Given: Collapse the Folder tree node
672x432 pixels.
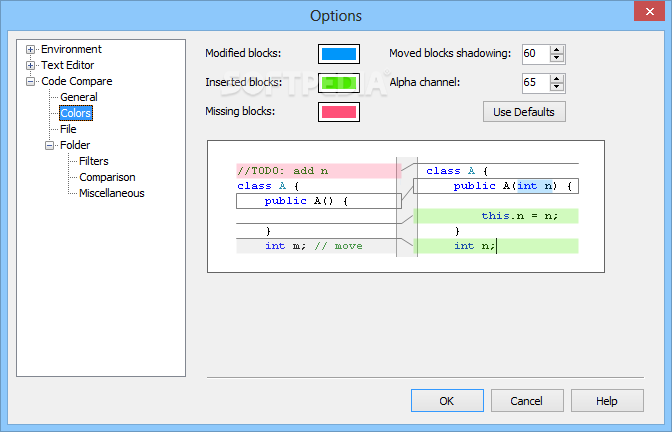Looking at the screenshot, I should pyautogui.click(x=50, y=146).
